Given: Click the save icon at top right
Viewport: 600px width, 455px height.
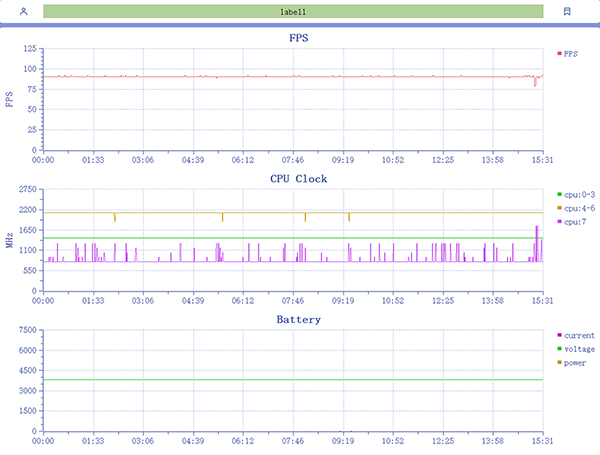Looking at the screenshot, I should coord(567,12).
